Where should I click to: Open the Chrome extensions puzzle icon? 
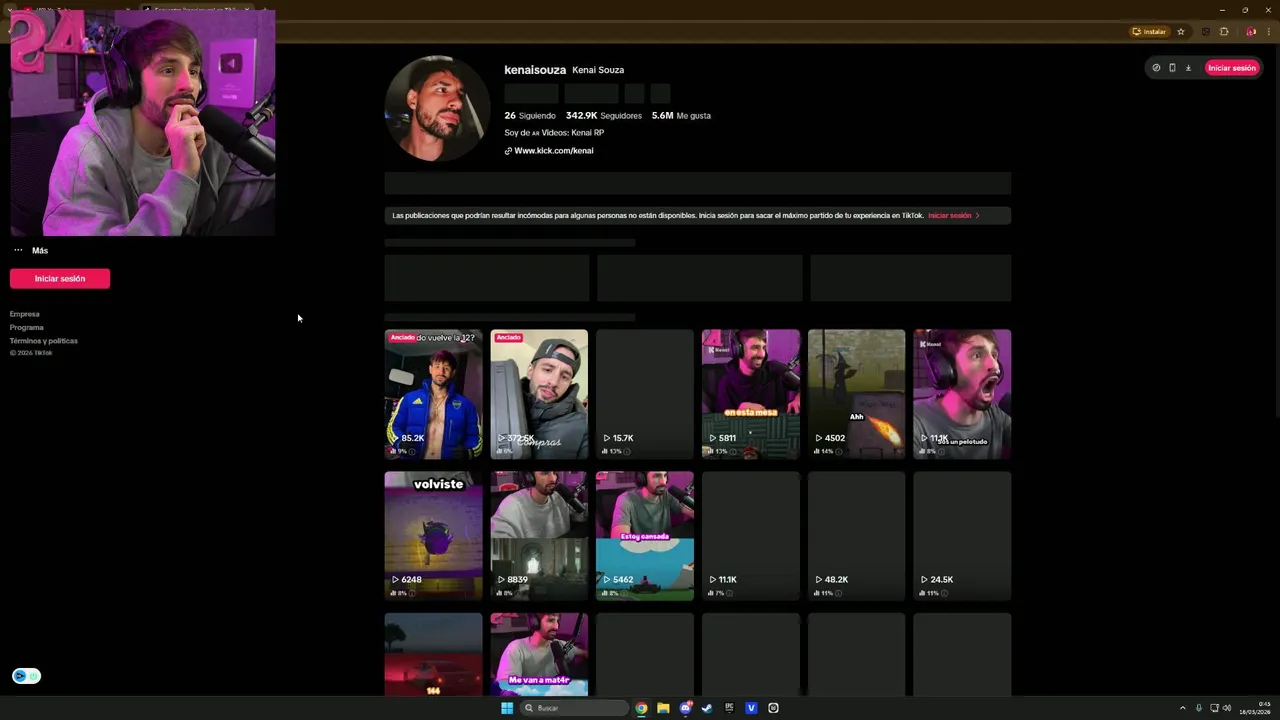coord(1224,31)
